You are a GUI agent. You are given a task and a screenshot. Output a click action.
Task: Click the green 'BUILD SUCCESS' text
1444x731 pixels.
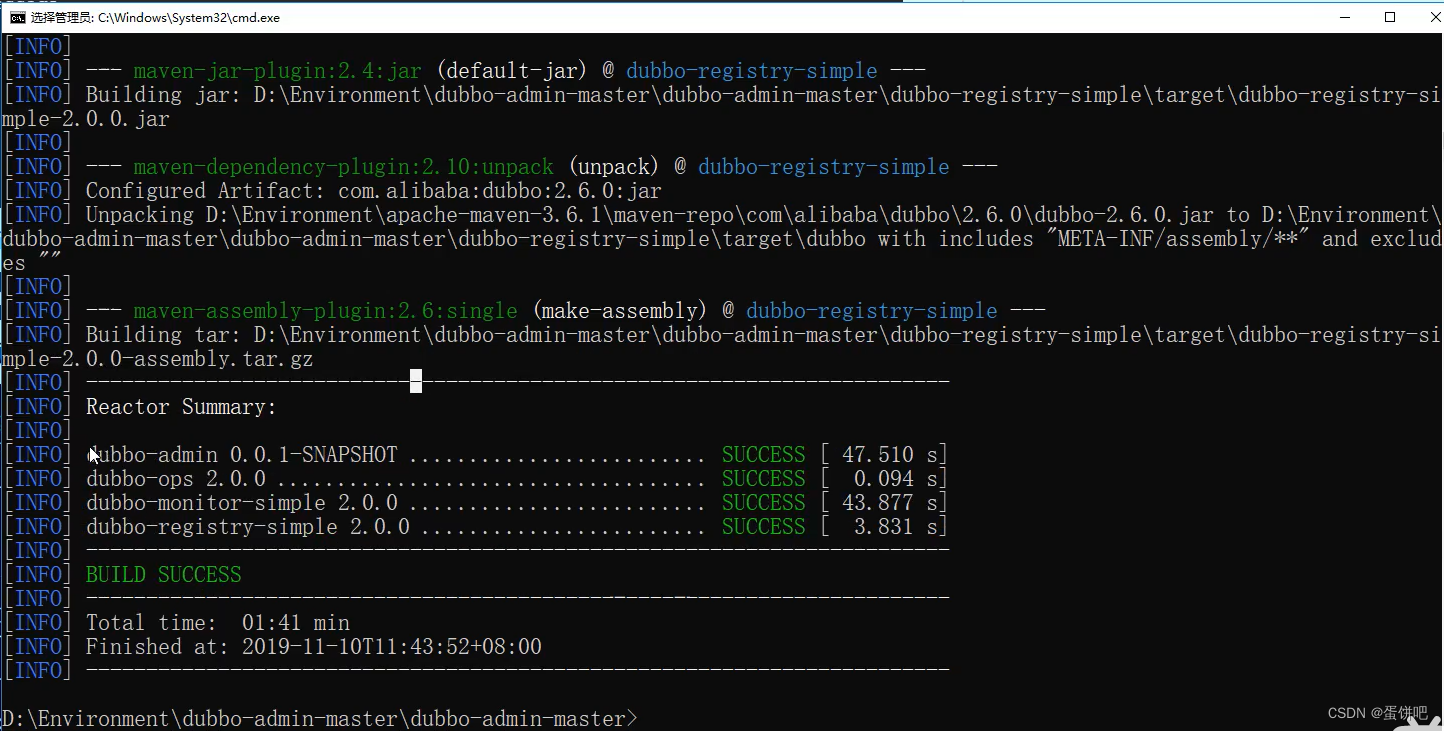pyautogui.click(x=164, y=575)
